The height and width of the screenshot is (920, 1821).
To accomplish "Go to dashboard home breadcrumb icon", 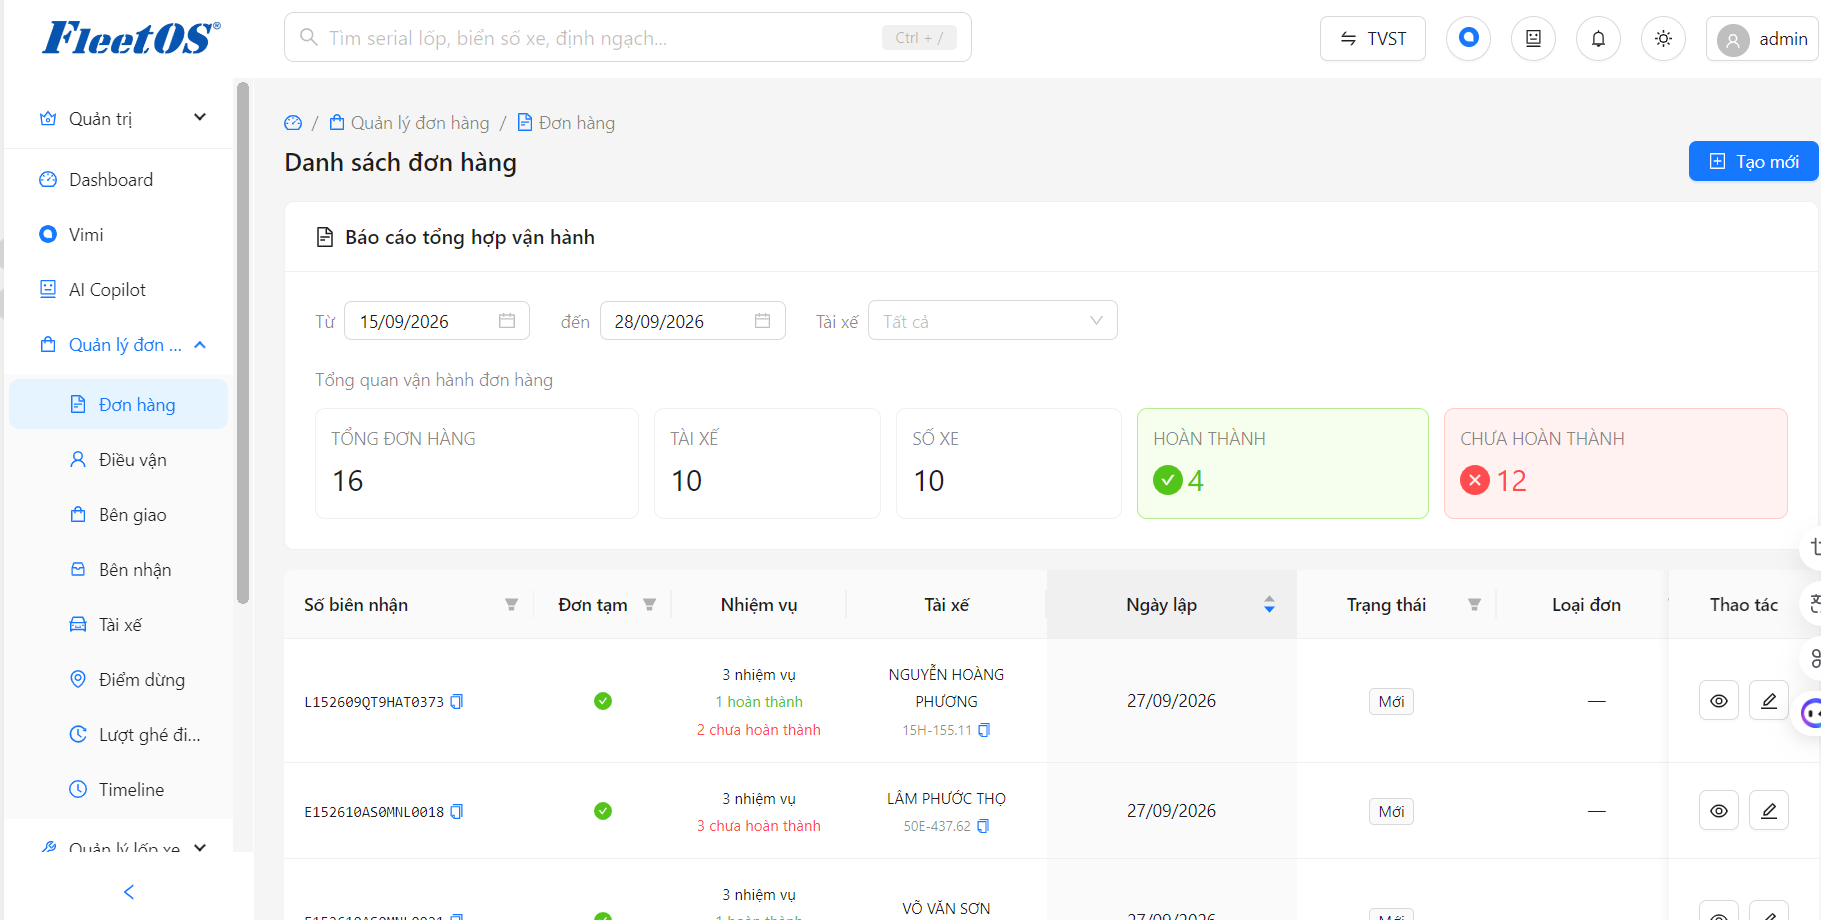I will pyautogui.click(x=293, y=123).
